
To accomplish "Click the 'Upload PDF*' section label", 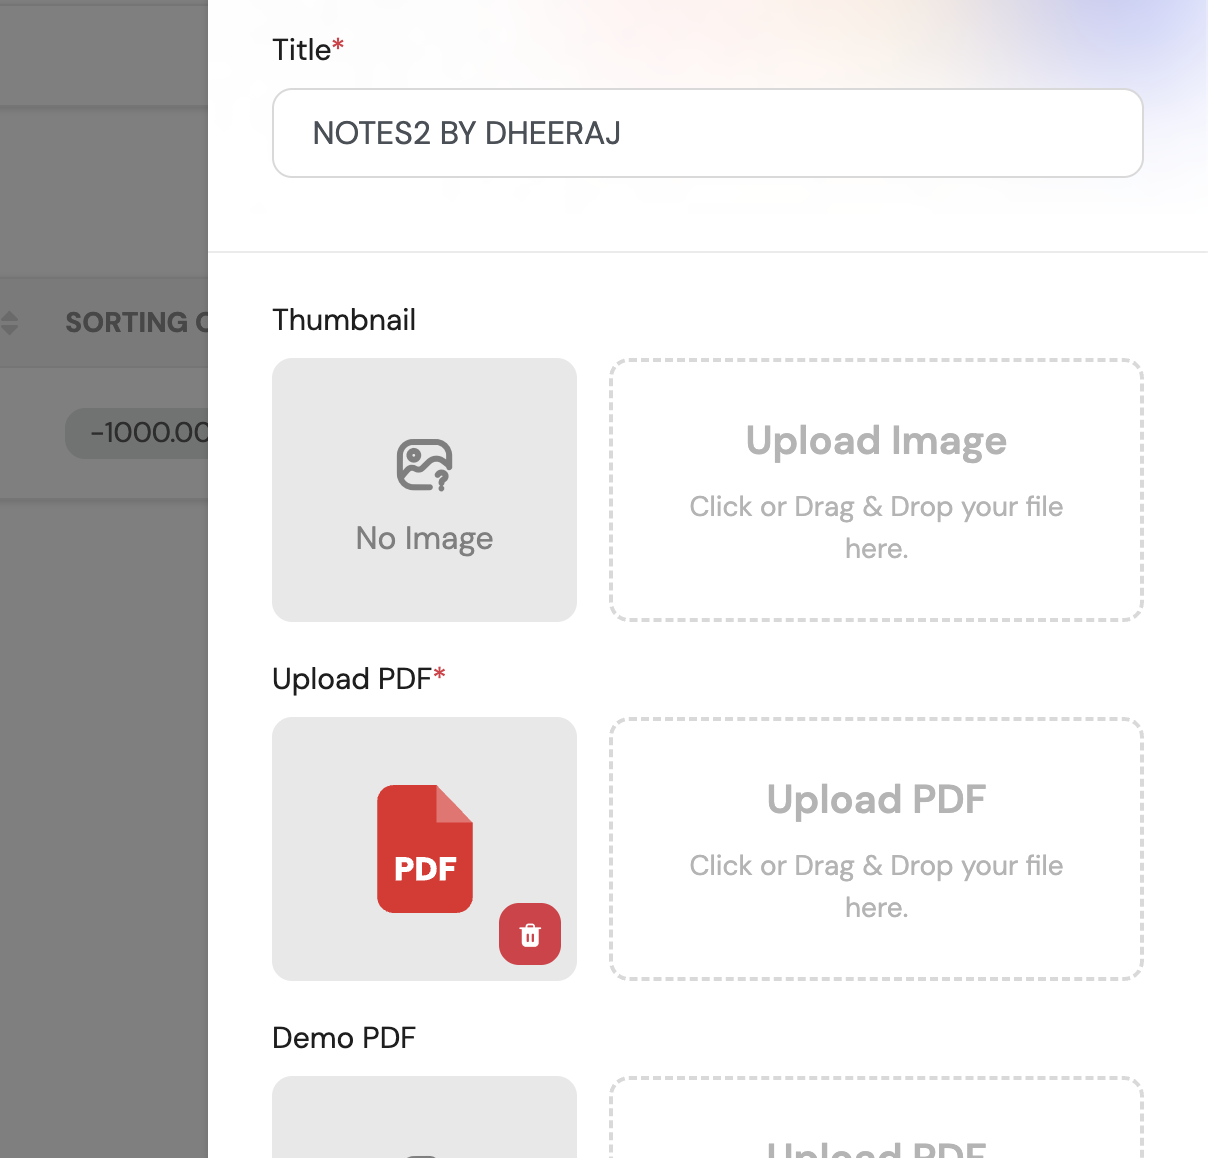I will pos(358,679).
